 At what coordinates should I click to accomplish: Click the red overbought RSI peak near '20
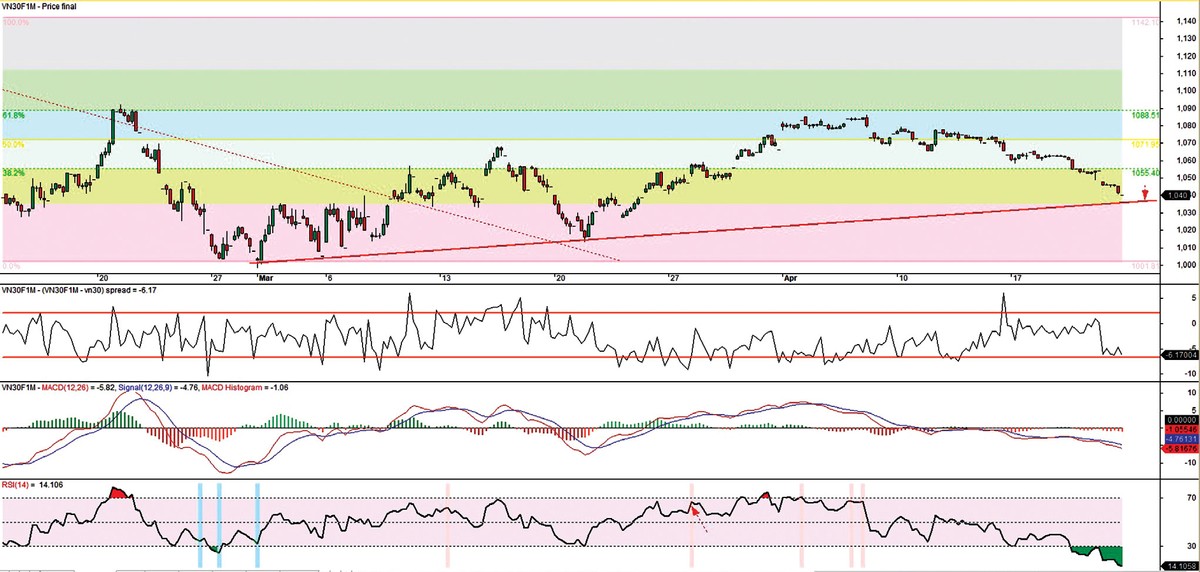[x=119, y=464]
